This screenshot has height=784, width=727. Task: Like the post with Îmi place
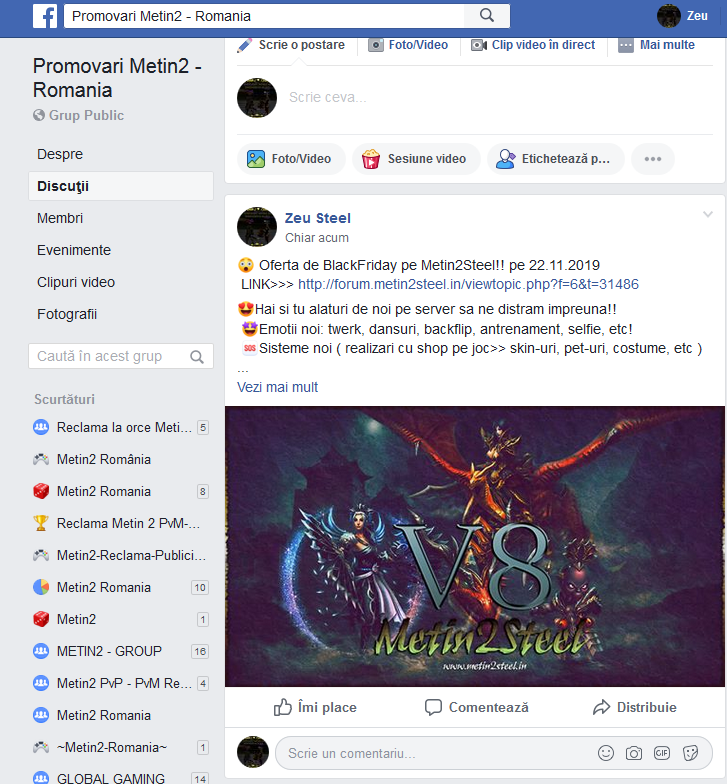pyautogui.click(x=315, y=708)
